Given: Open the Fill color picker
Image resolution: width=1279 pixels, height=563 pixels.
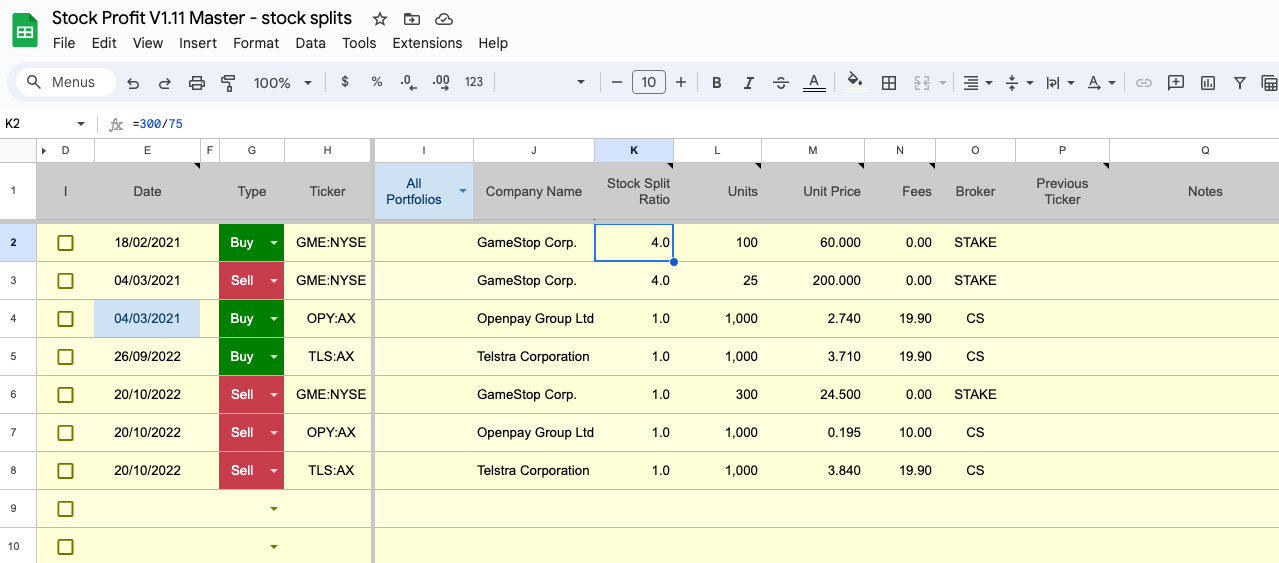Looking at the screenshot, I should (x=854, y=83).
